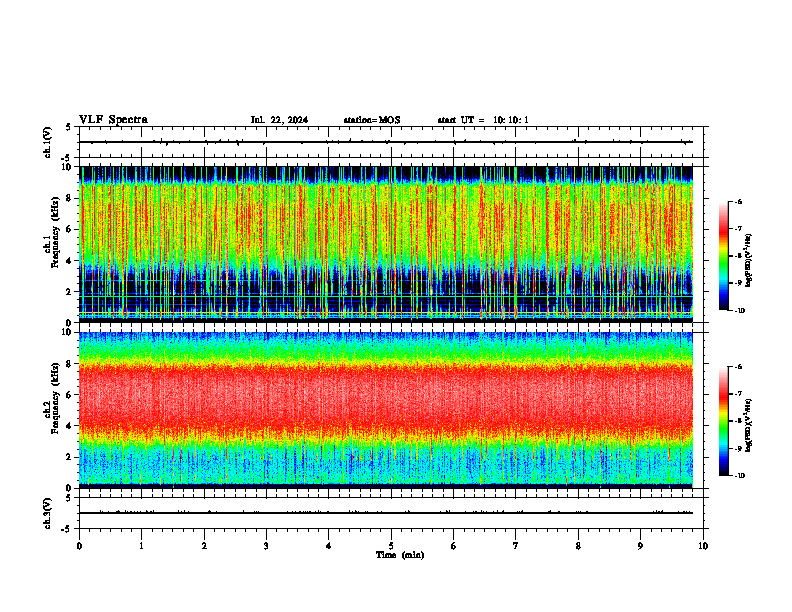Click the "-8" tick on ch.1 color bar
Viewport: 792px width, 612px height.
click(x=738, y=256)
